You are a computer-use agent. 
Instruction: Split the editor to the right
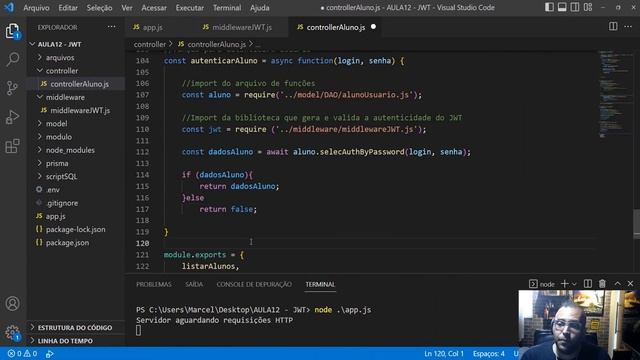pos(613,27)
